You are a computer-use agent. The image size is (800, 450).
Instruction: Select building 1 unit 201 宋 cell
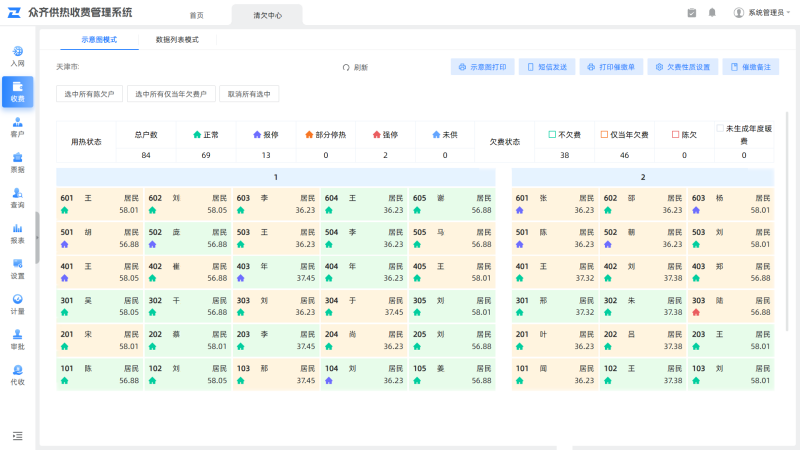coord(100,340)
